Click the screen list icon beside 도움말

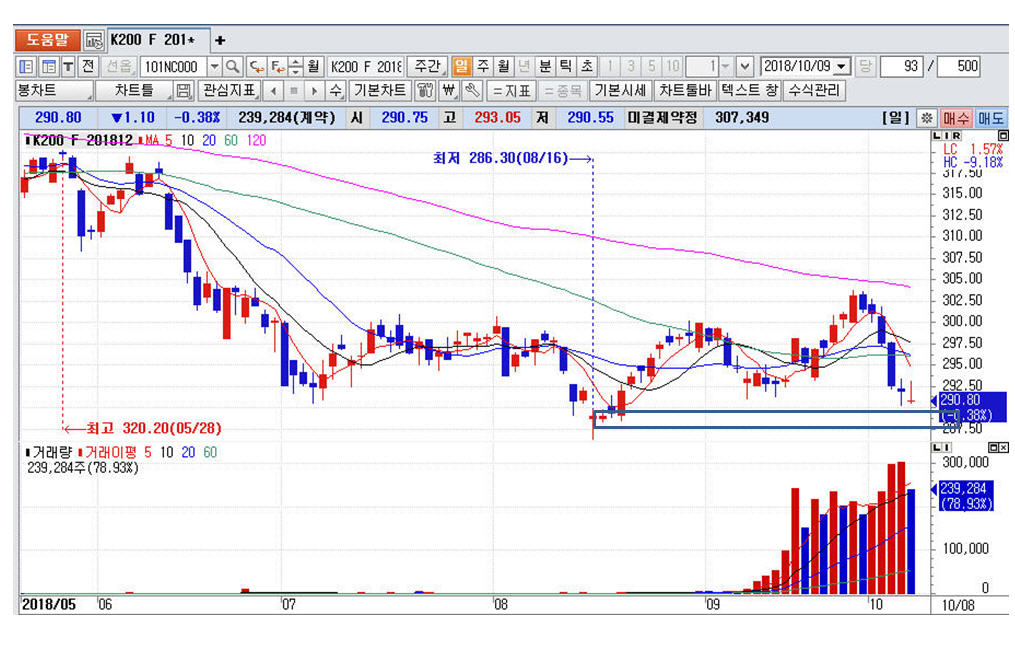tap(93, 40)
